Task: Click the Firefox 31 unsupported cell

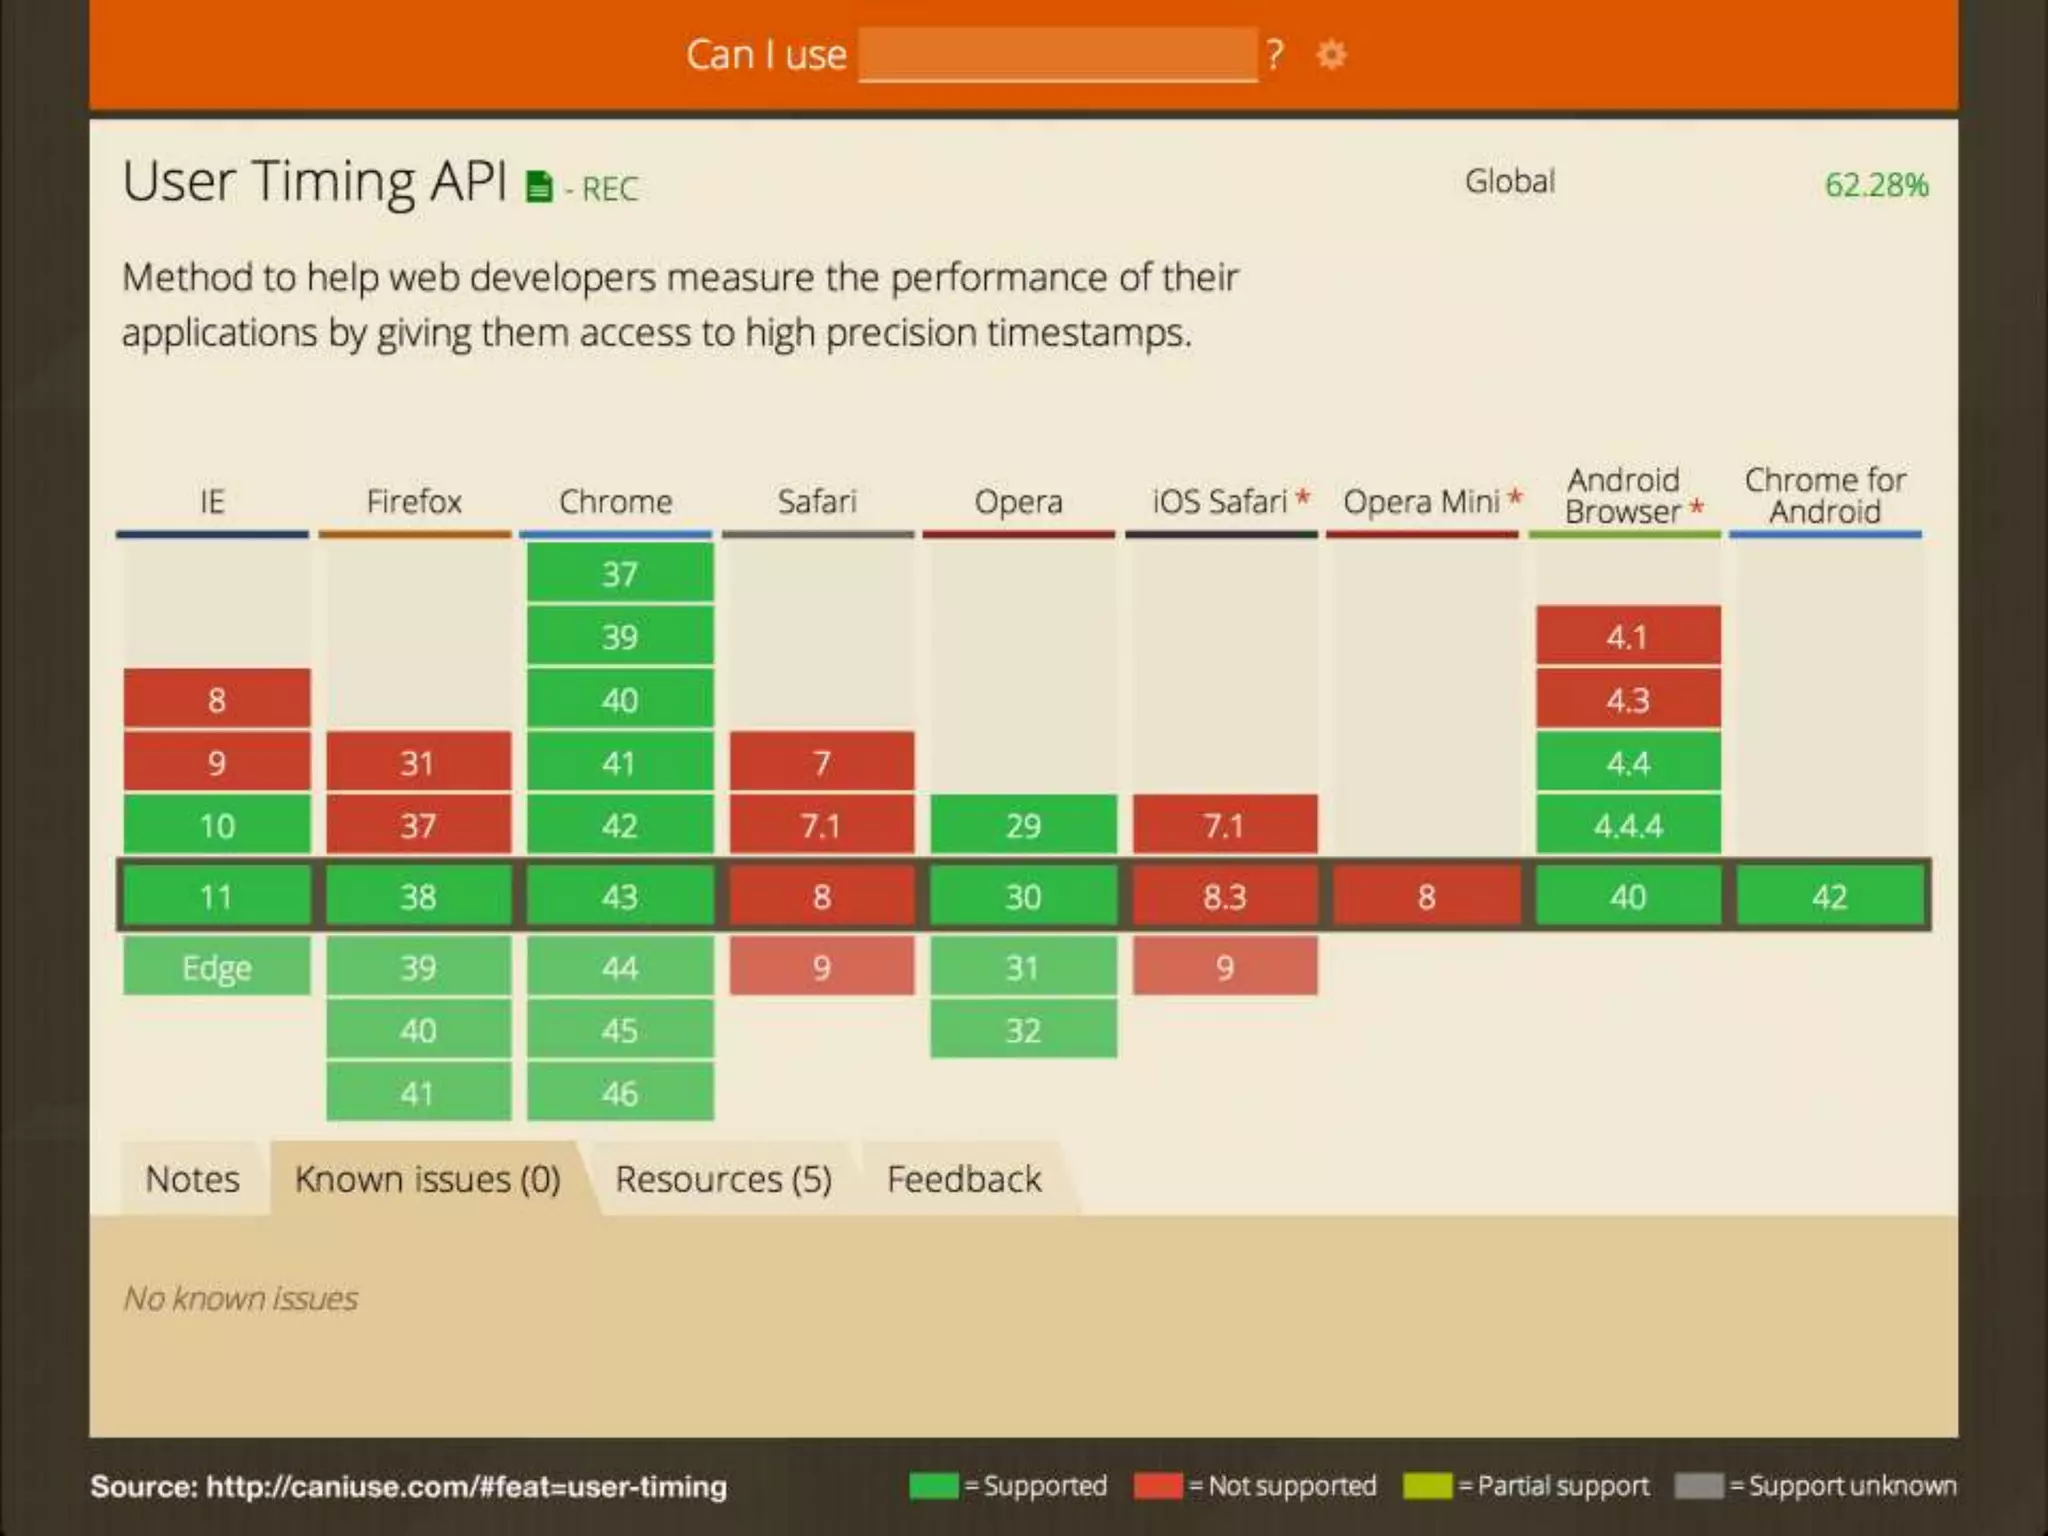Action: (418, 763)
